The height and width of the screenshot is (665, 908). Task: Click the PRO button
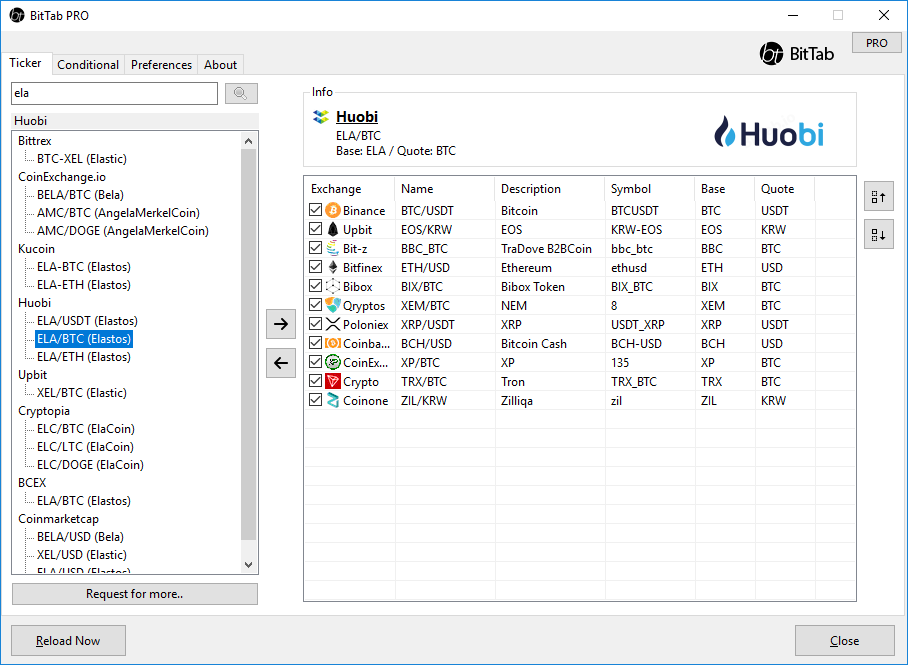[x=877, y=43]
